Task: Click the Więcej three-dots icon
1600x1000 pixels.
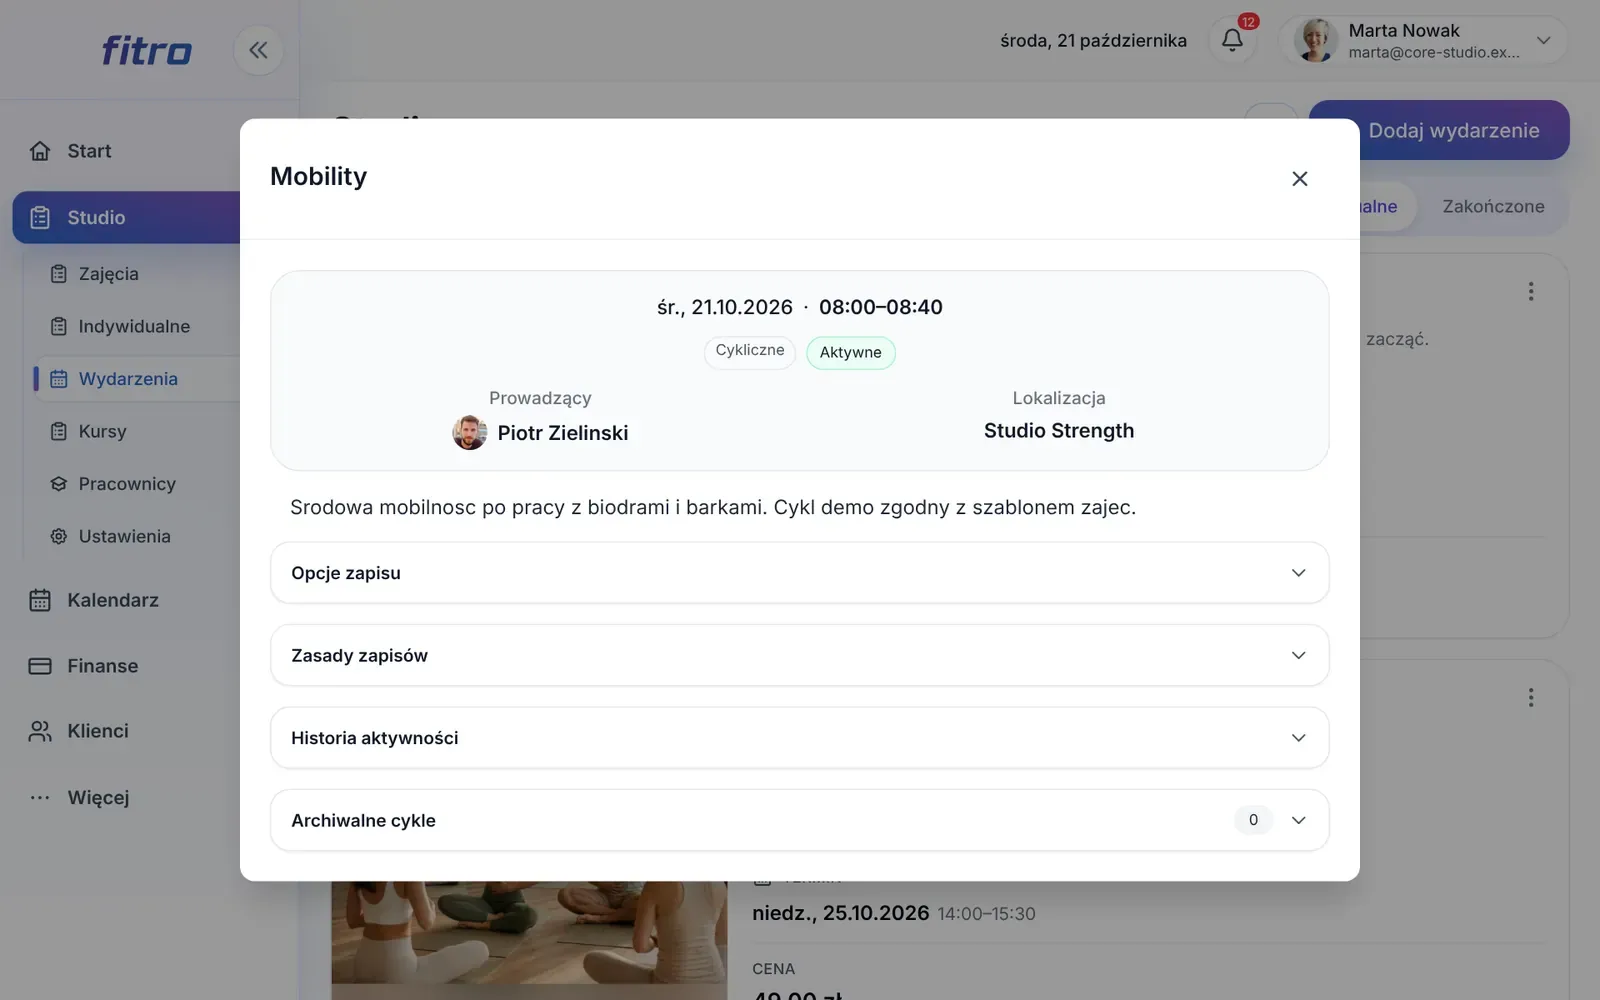Action: coord(40,797)
